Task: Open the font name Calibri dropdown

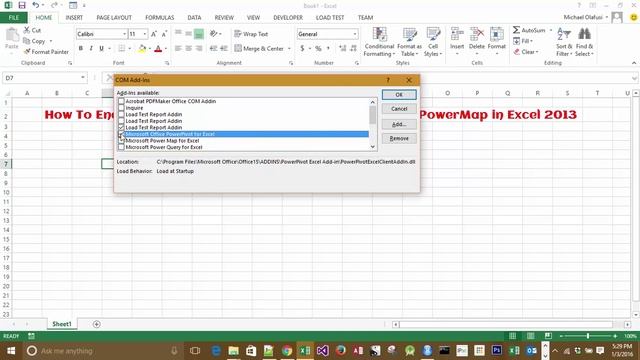Action: click(124, 34)
